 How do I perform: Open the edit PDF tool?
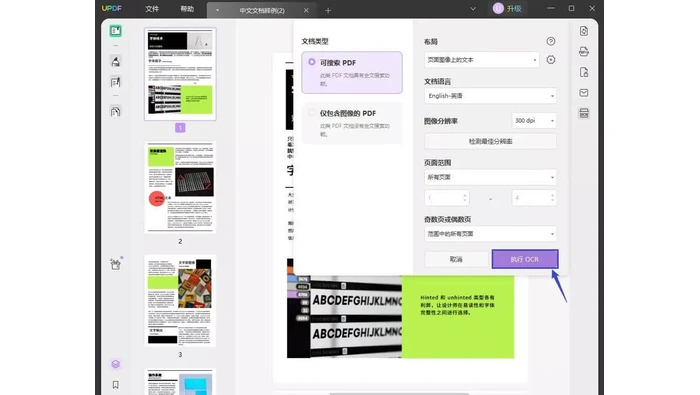pos(116,82)
